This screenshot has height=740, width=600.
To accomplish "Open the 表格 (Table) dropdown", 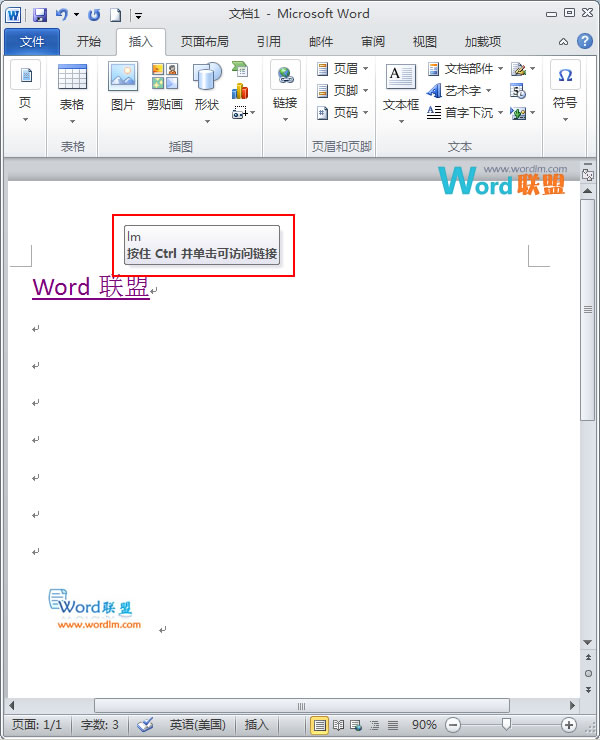I will (72, 90).
